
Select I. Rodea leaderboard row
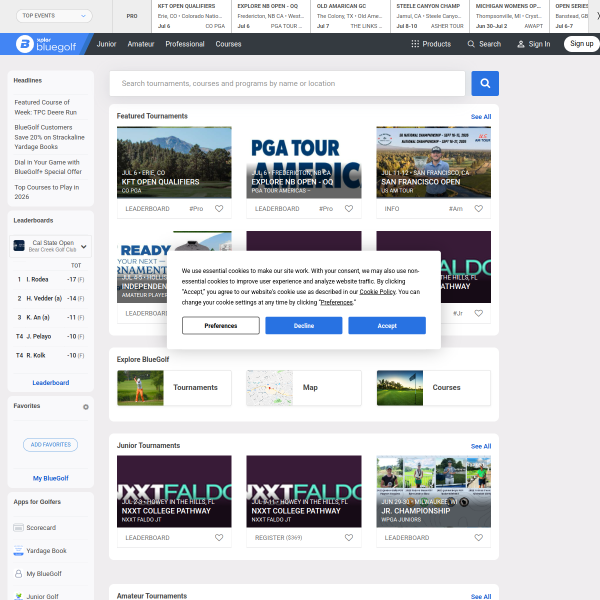(51, 280)
